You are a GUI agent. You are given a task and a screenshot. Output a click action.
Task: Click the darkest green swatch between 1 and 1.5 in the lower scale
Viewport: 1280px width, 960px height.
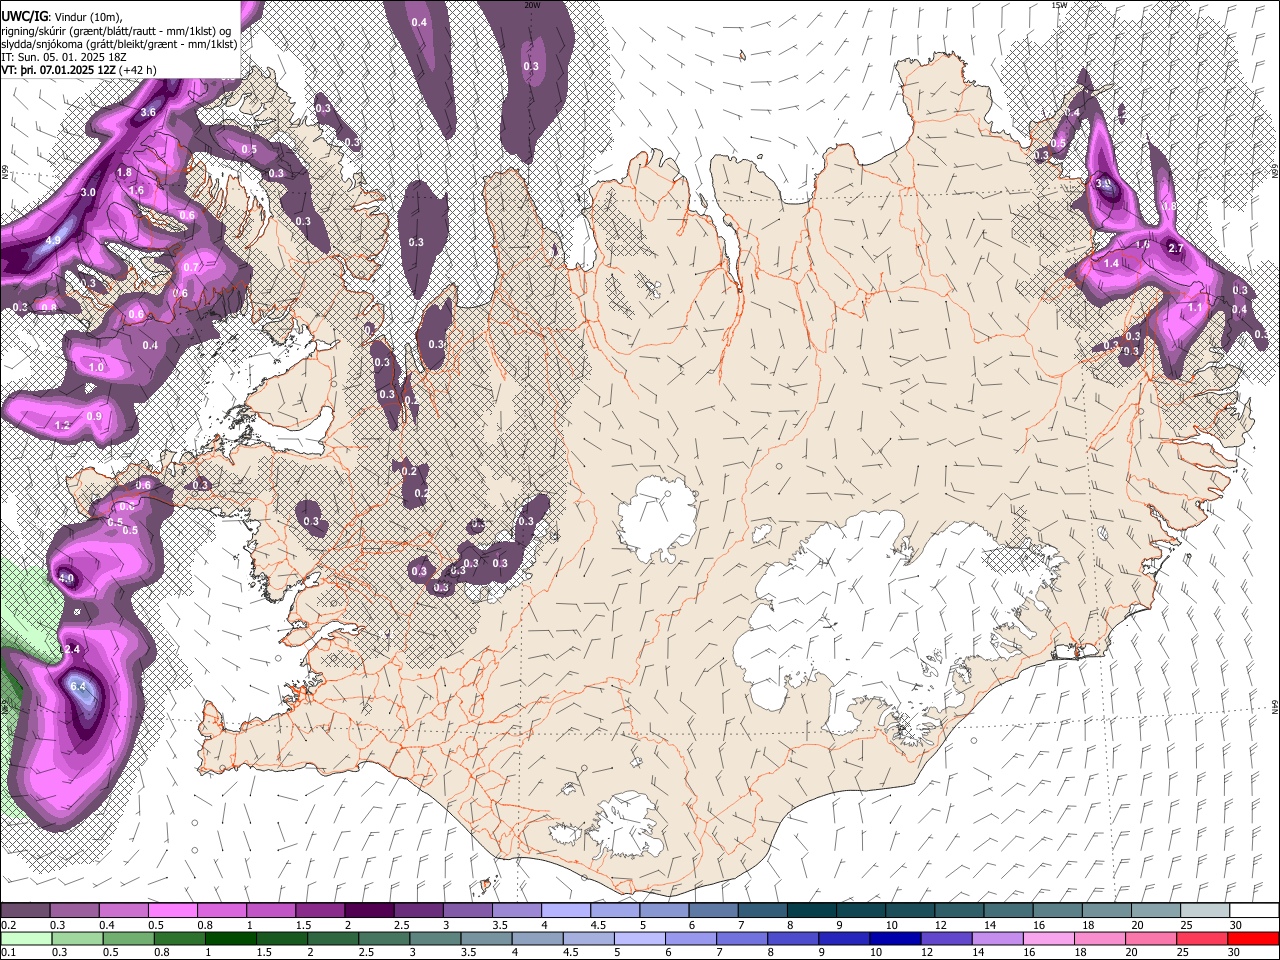pos(230,938)
